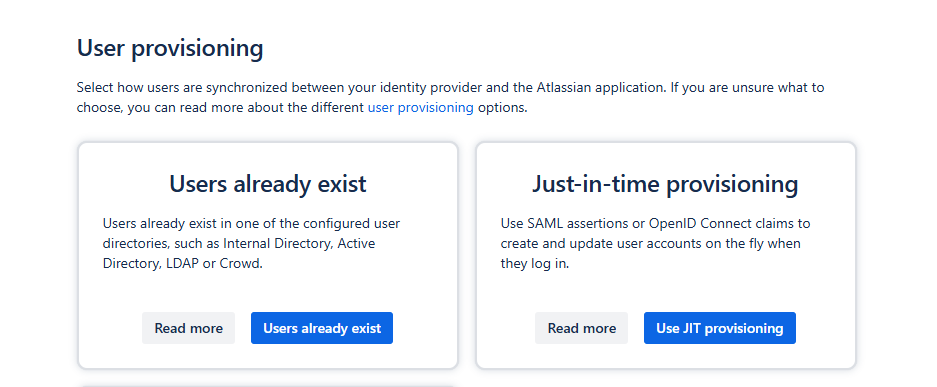937x387 pixels.
Task: Choose Use JIT provisioning
Action: 719,328
